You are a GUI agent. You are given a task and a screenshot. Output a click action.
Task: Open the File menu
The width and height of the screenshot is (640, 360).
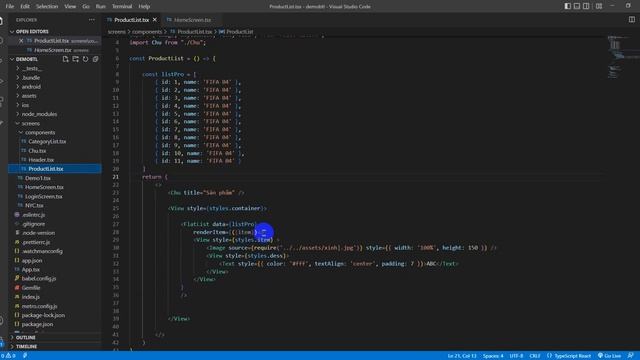point(10,6)
